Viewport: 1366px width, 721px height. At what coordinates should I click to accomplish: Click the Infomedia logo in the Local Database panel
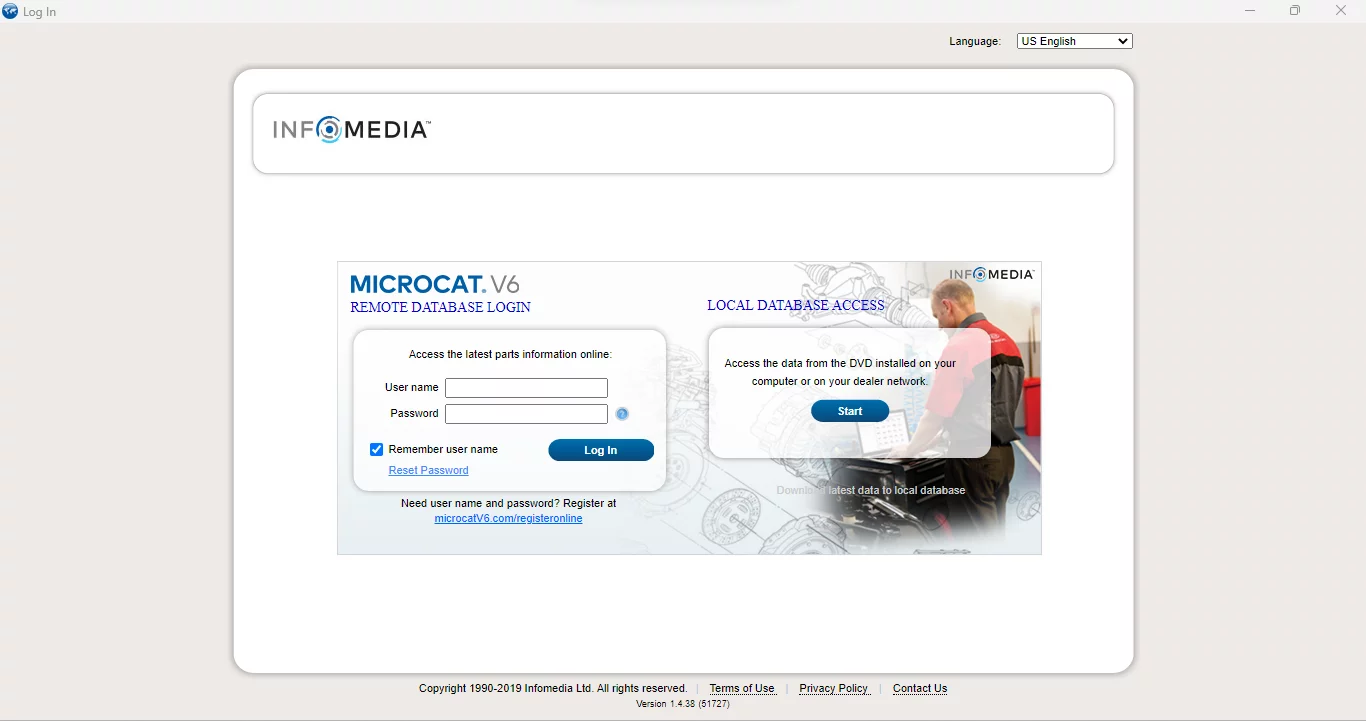[992, 273]
